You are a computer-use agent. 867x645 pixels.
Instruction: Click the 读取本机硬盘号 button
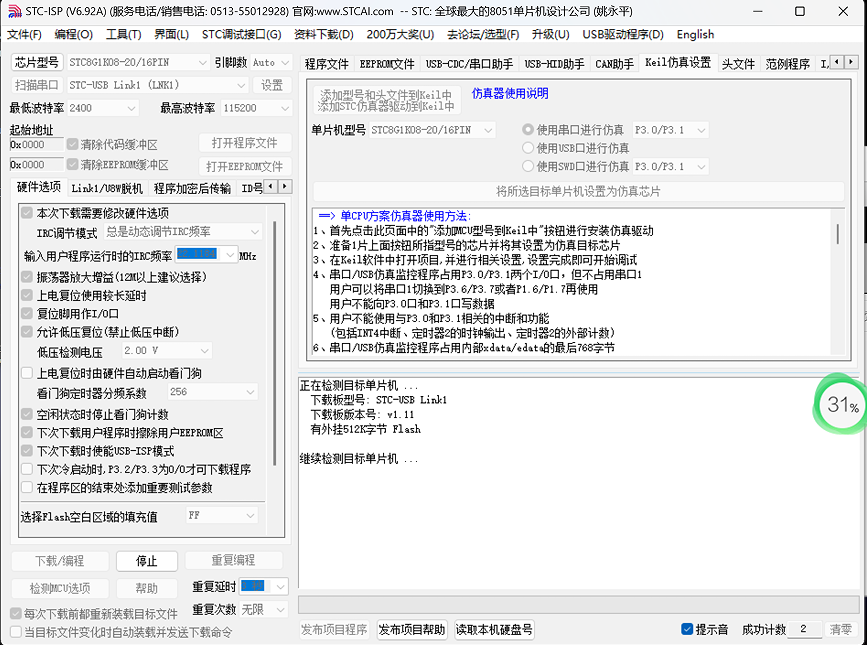[x=494, y=630]
